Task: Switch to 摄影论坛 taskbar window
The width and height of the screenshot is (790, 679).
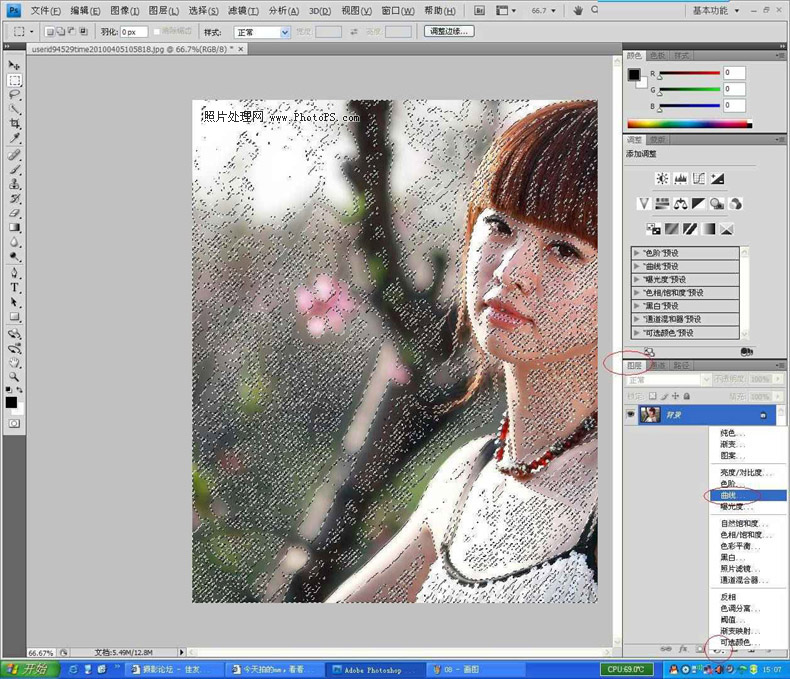Action: (x=172, y=669)
